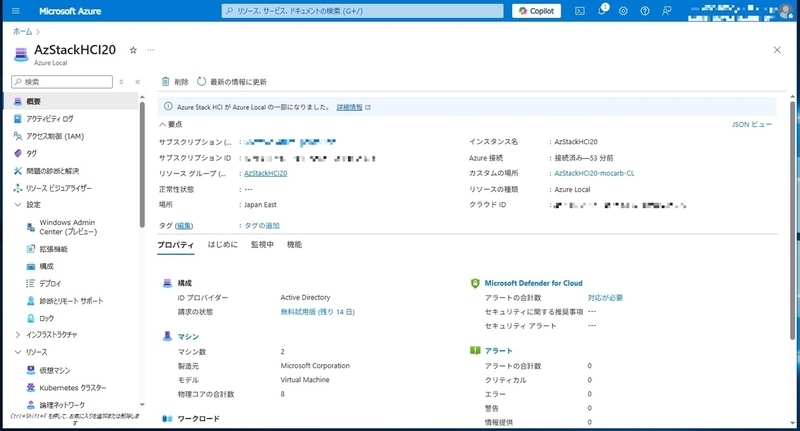Click the ホーム breadcrumb link
This screenshot has height=431, width=800.
[22, 31]
